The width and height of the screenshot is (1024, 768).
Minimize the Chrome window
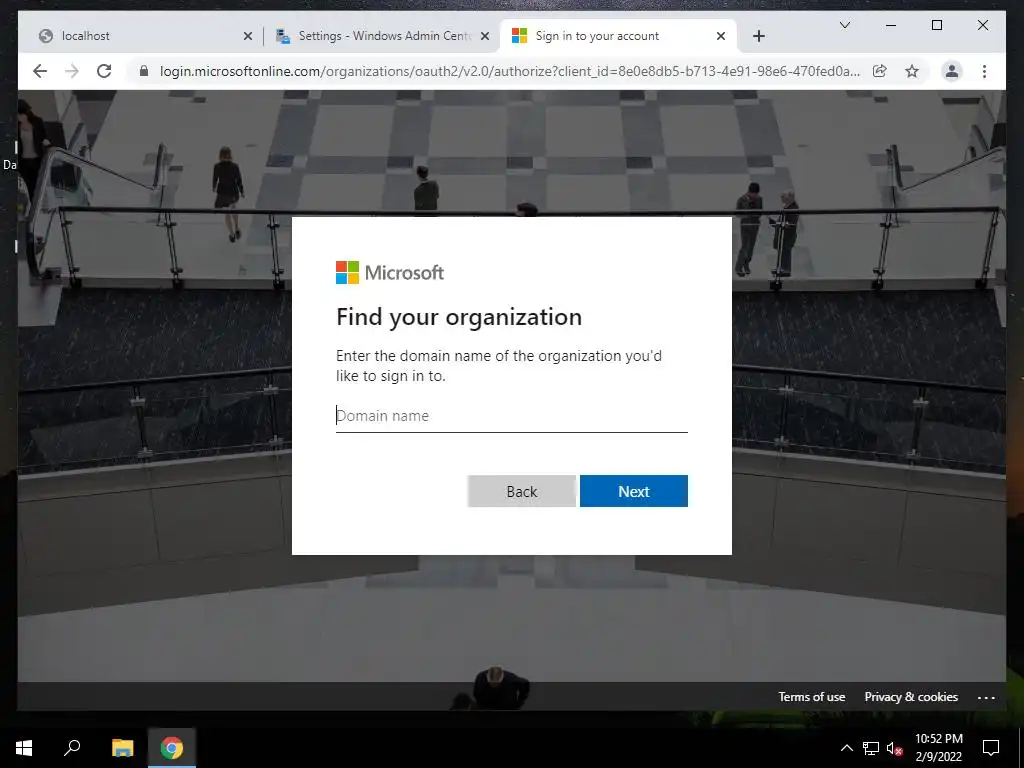tap(891, 25)
